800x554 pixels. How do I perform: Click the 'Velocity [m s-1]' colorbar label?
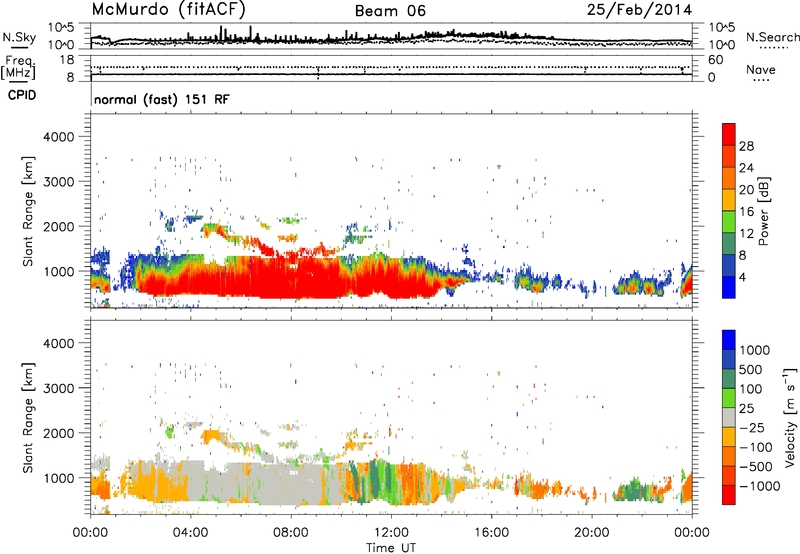(x=790, y=417)
